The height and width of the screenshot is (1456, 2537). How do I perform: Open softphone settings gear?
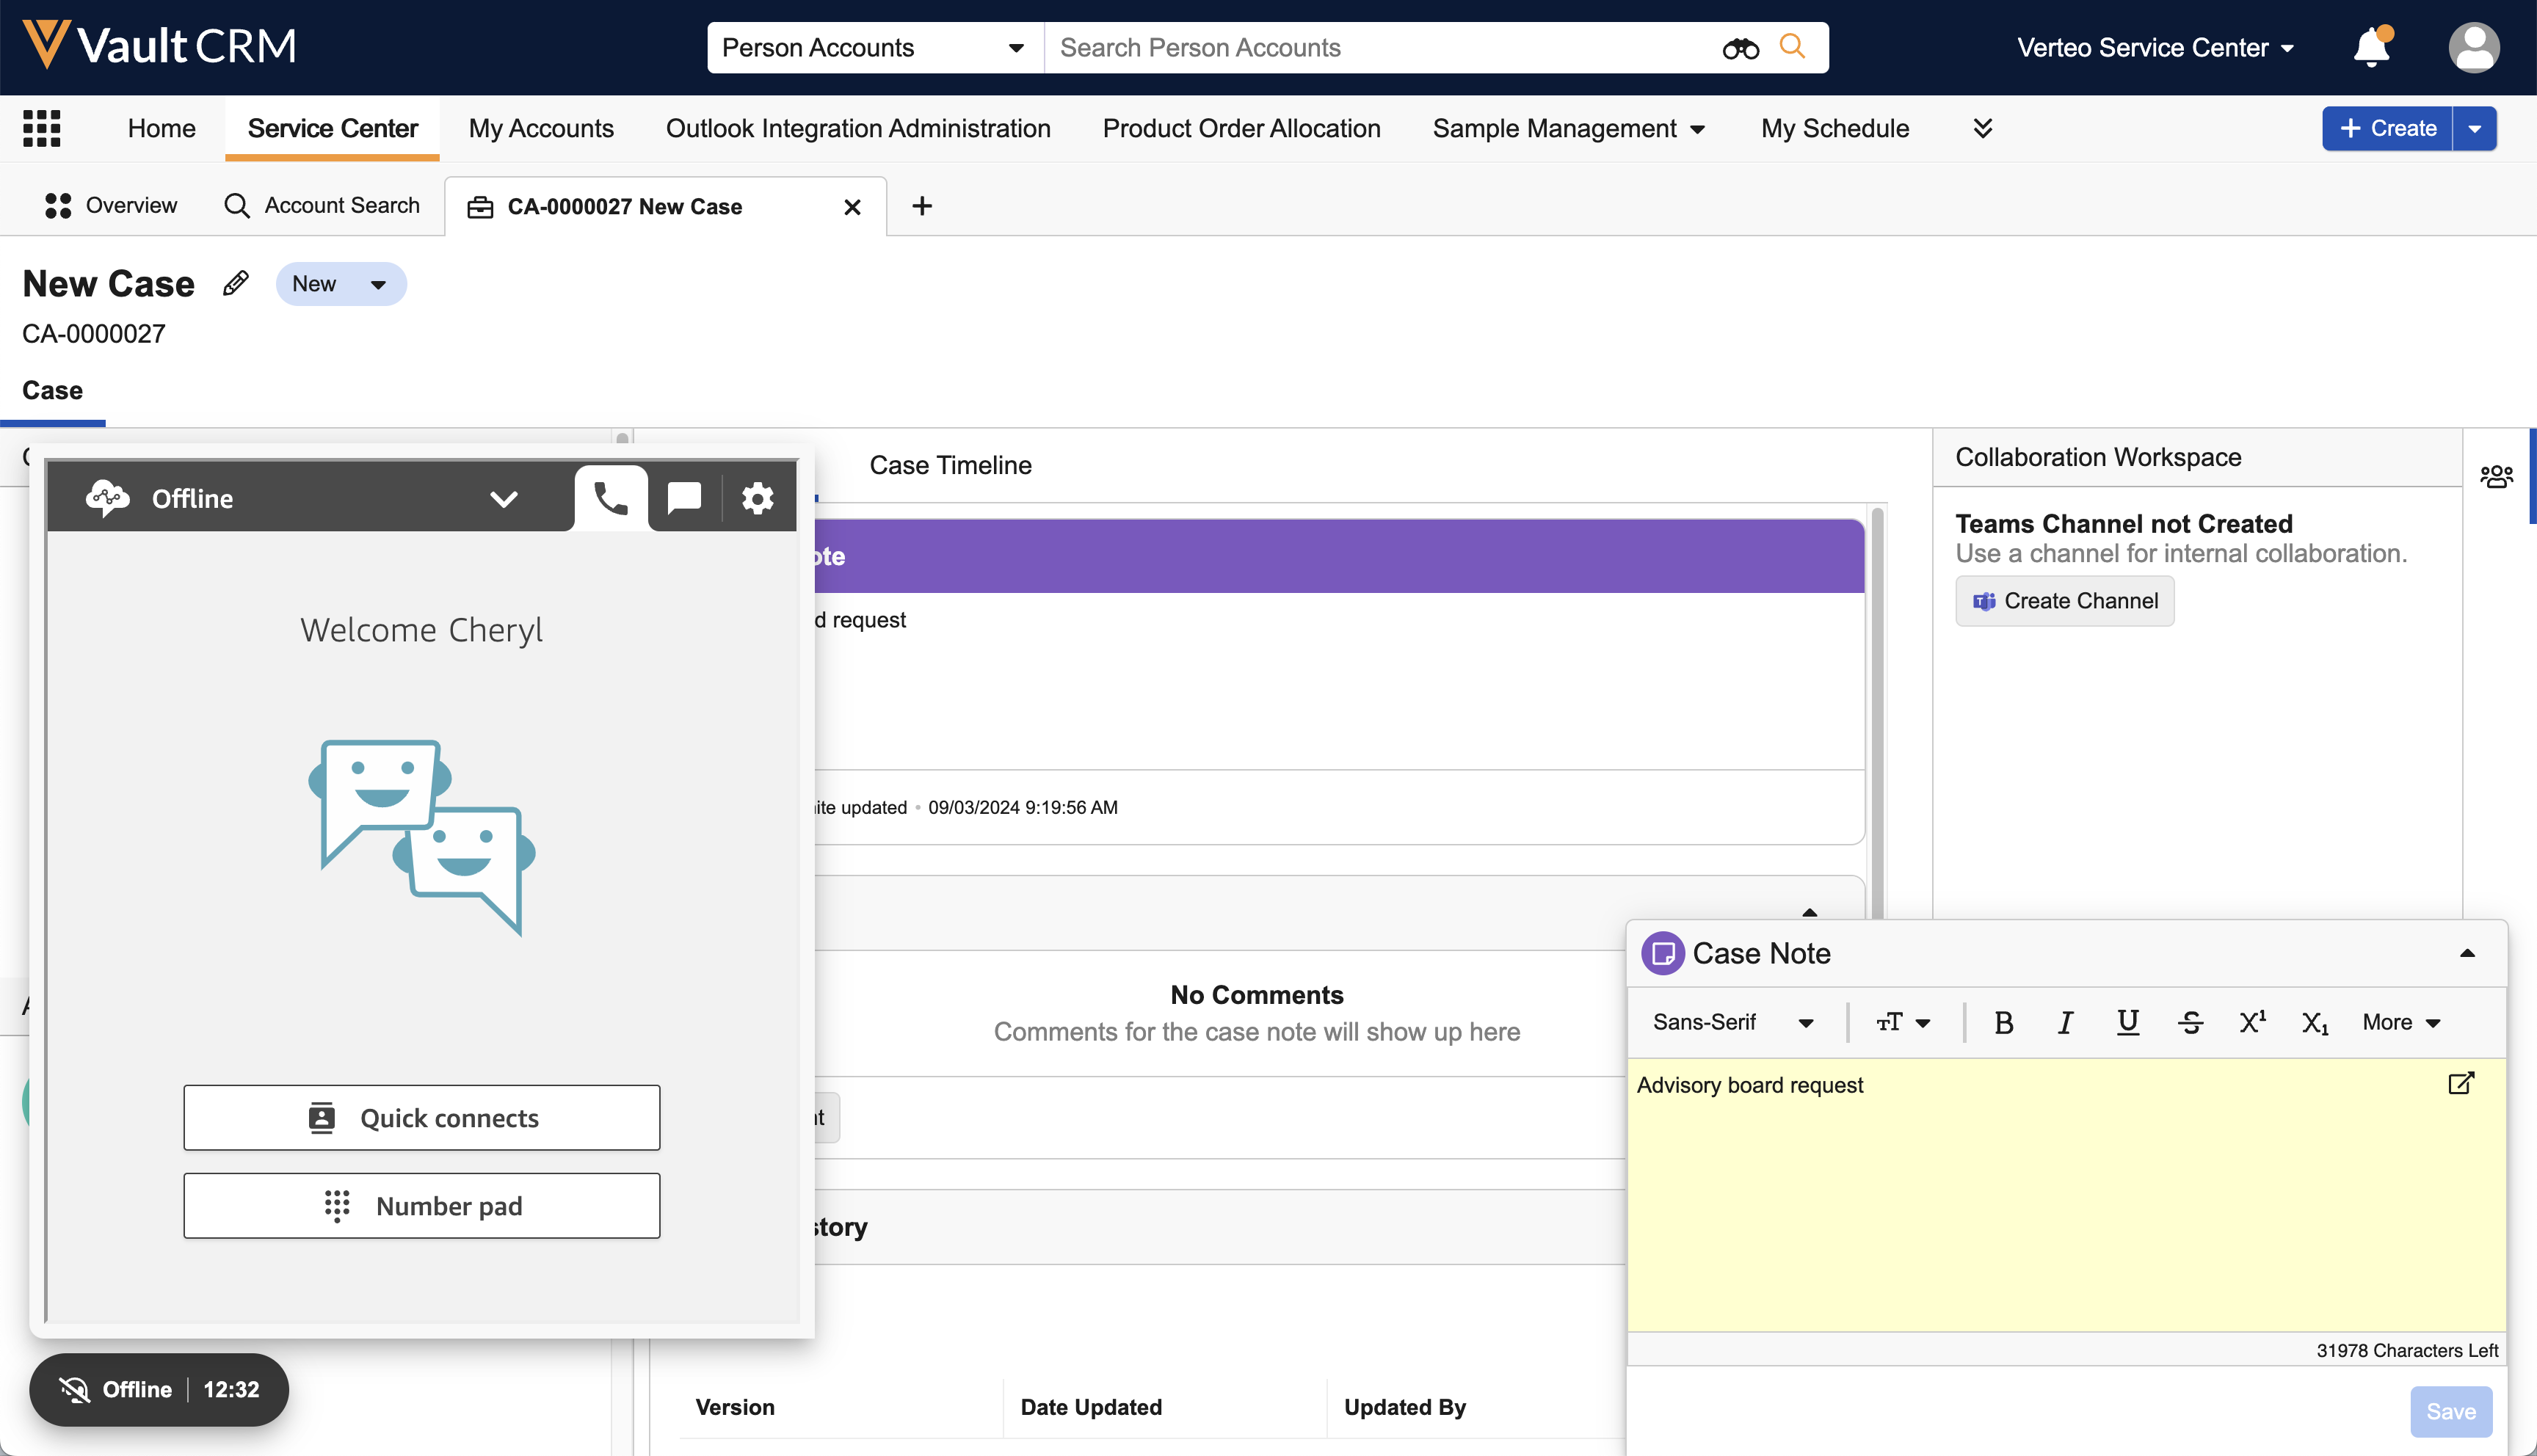[x=757, y=498]
